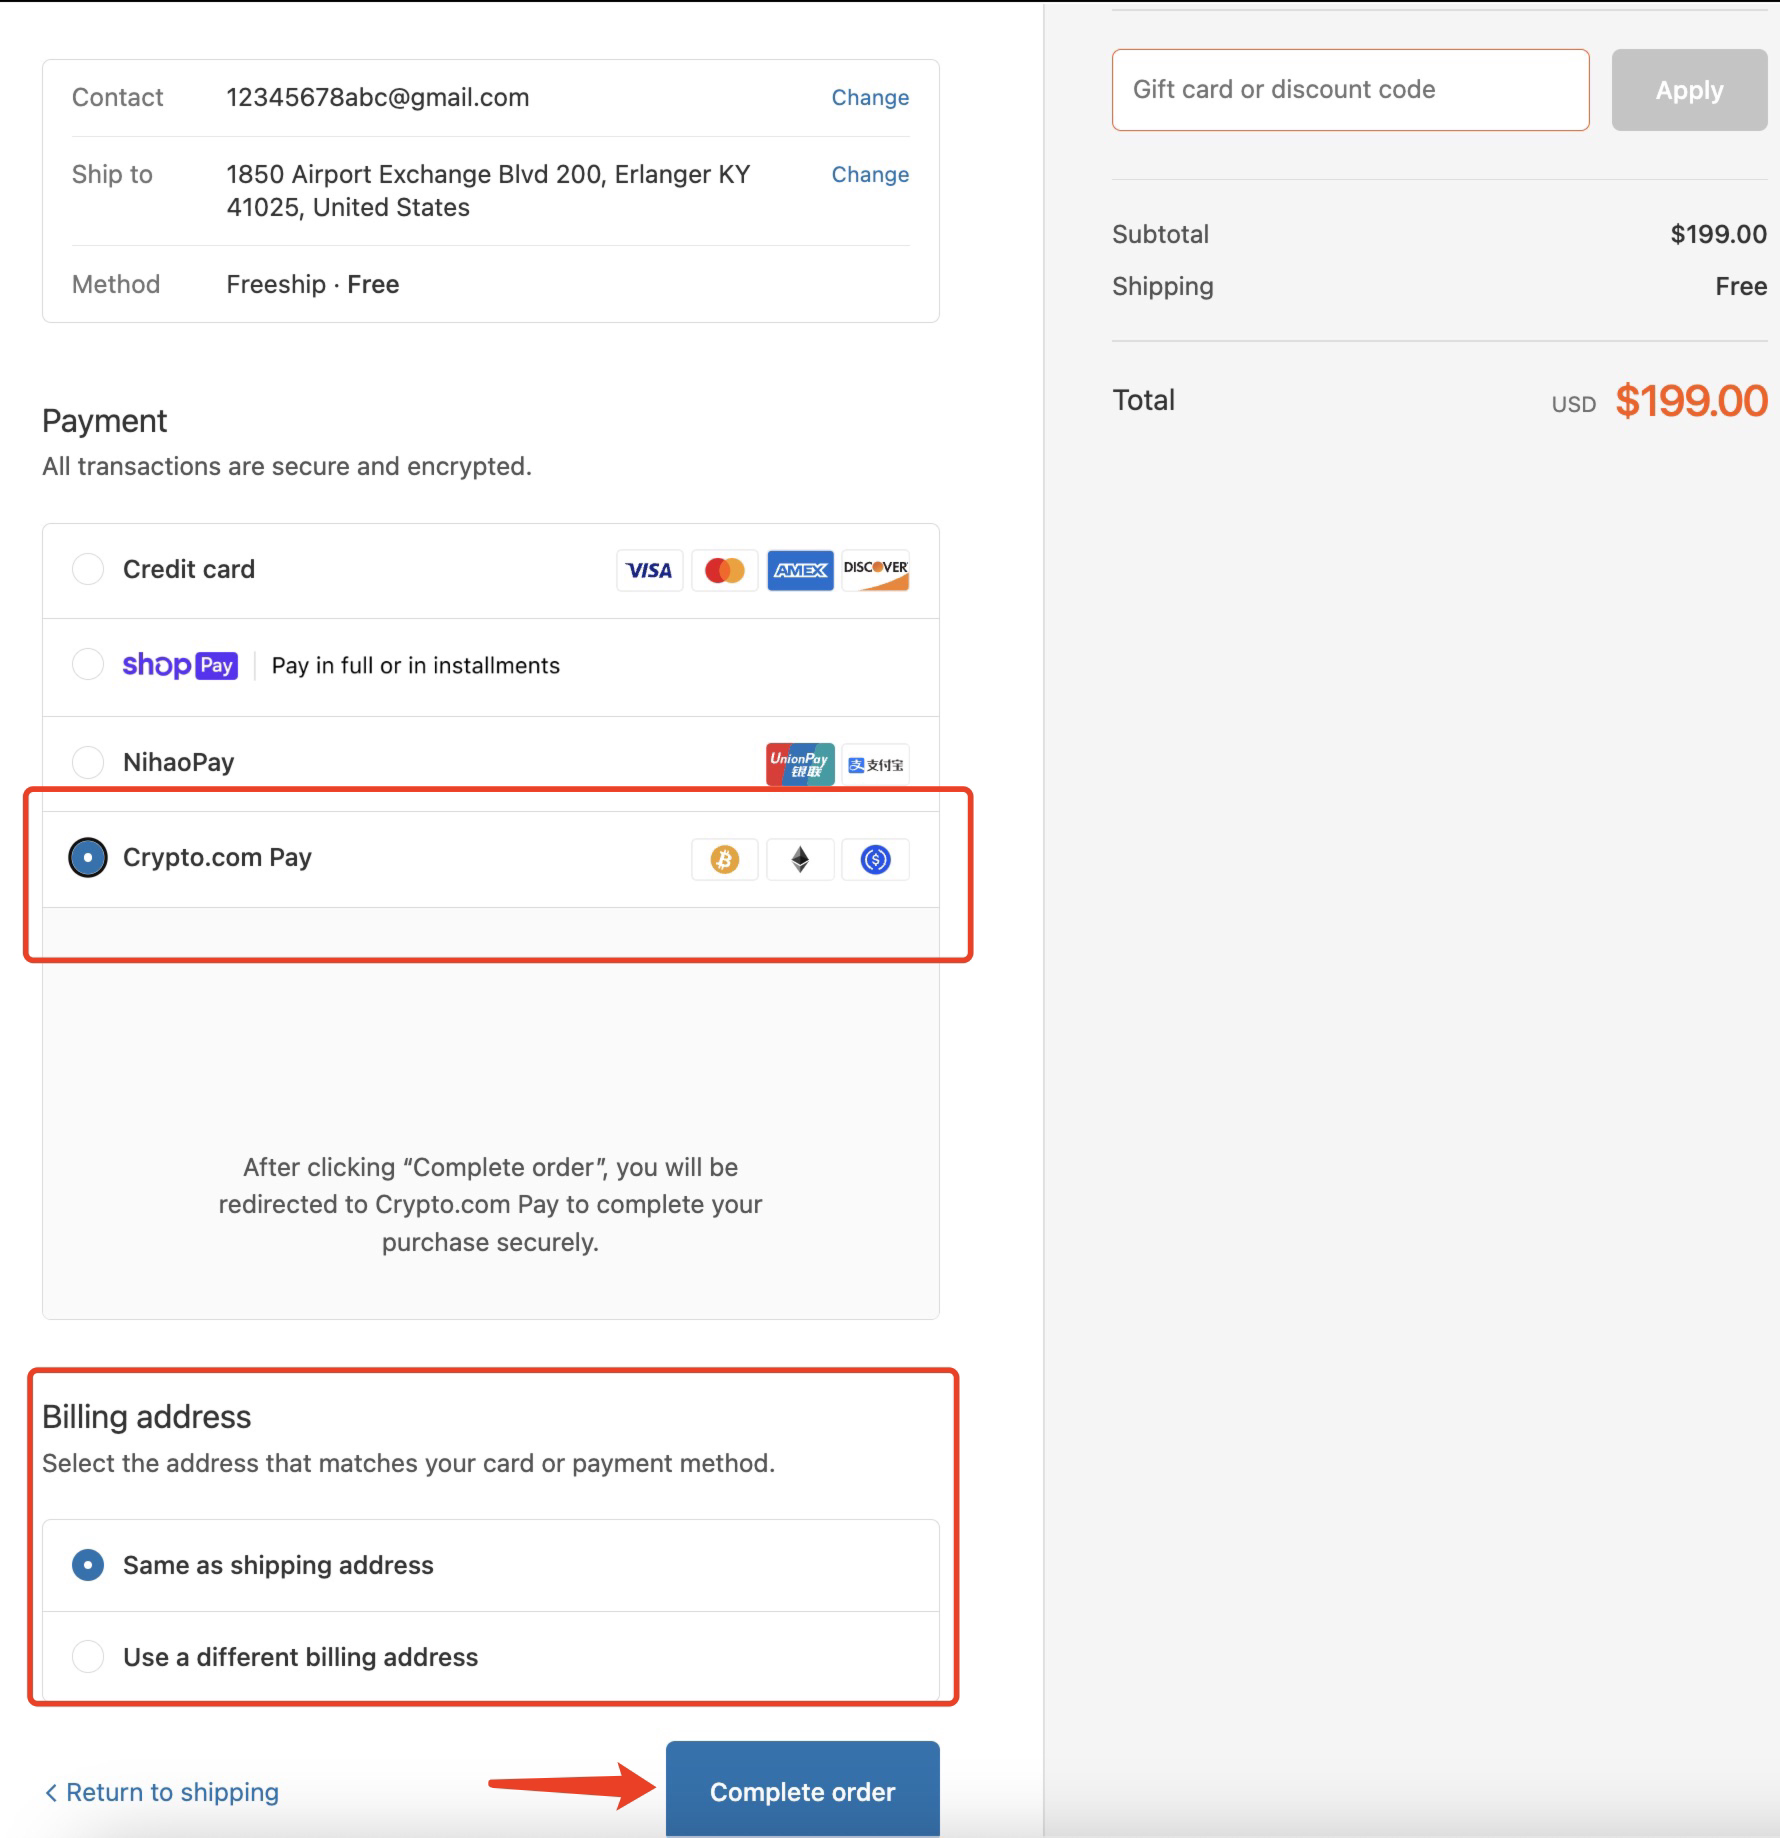Image resolution: width=1780 pixels, height=1838 pixels.
Task: Click the redirect notice about Crypto.com Pay
Action: [x=490, y=1205]
